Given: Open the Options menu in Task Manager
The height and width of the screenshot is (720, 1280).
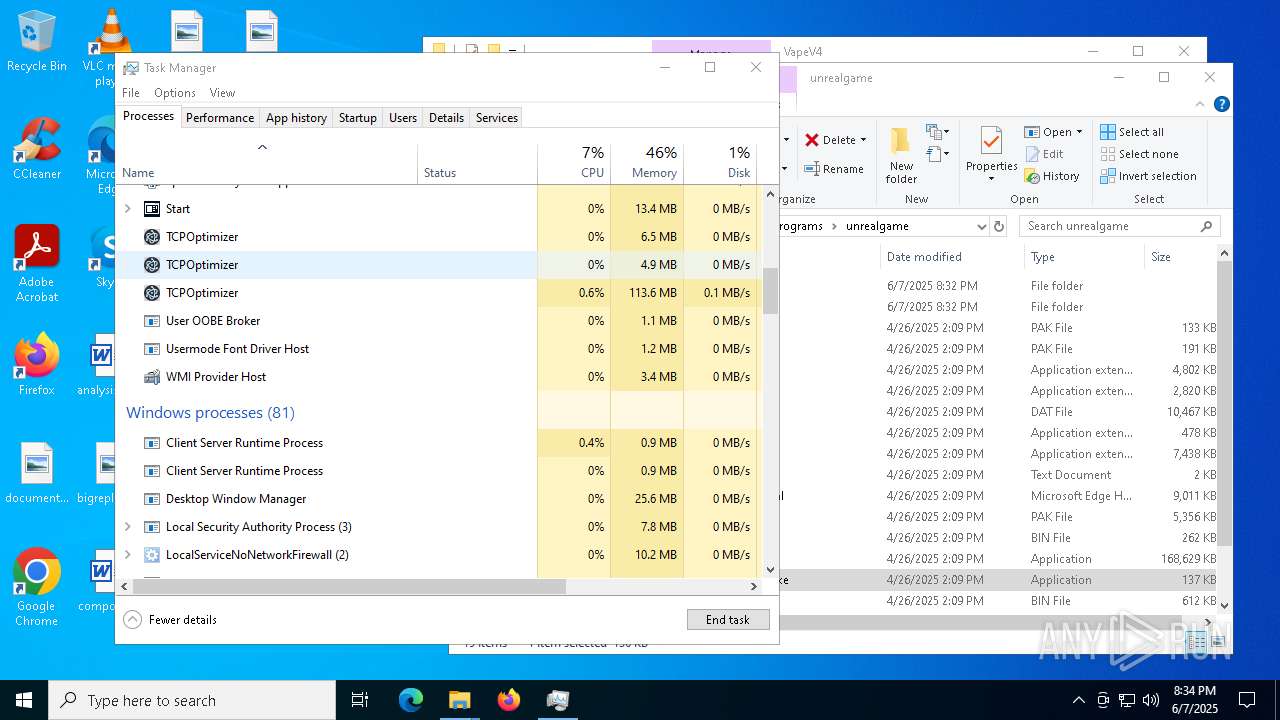Looking at the screenshot, I should 175,93.
